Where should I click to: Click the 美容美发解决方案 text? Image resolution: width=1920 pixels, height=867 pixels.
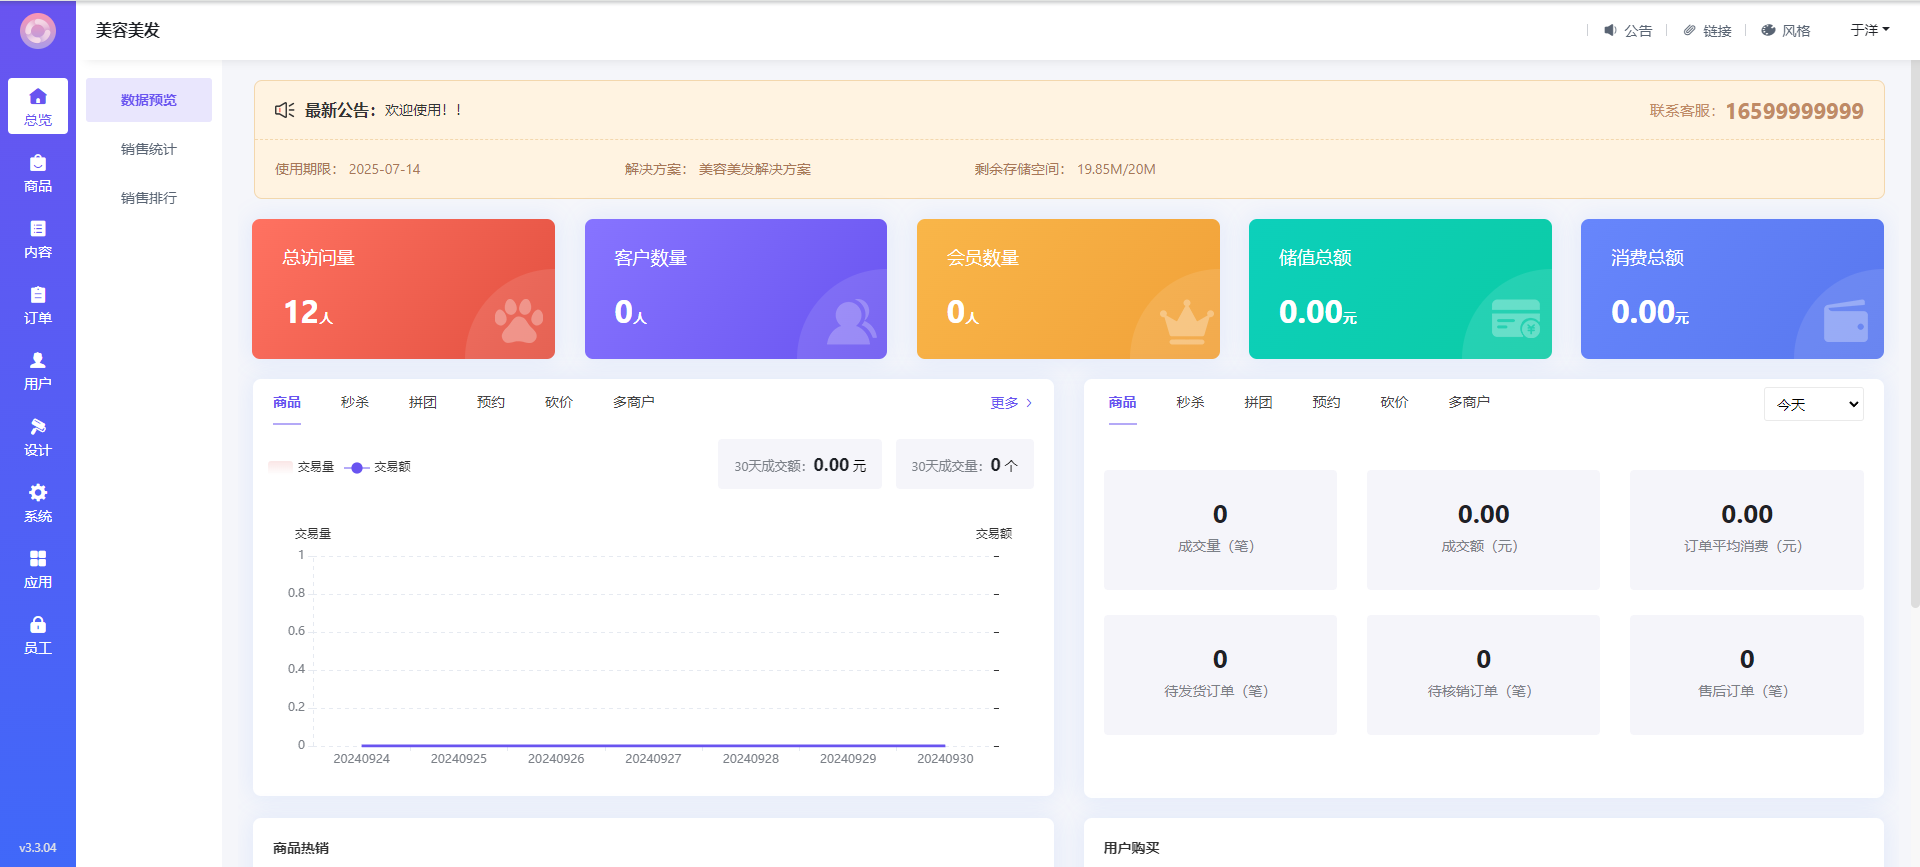pyautogui.click(x=755, y=169)
